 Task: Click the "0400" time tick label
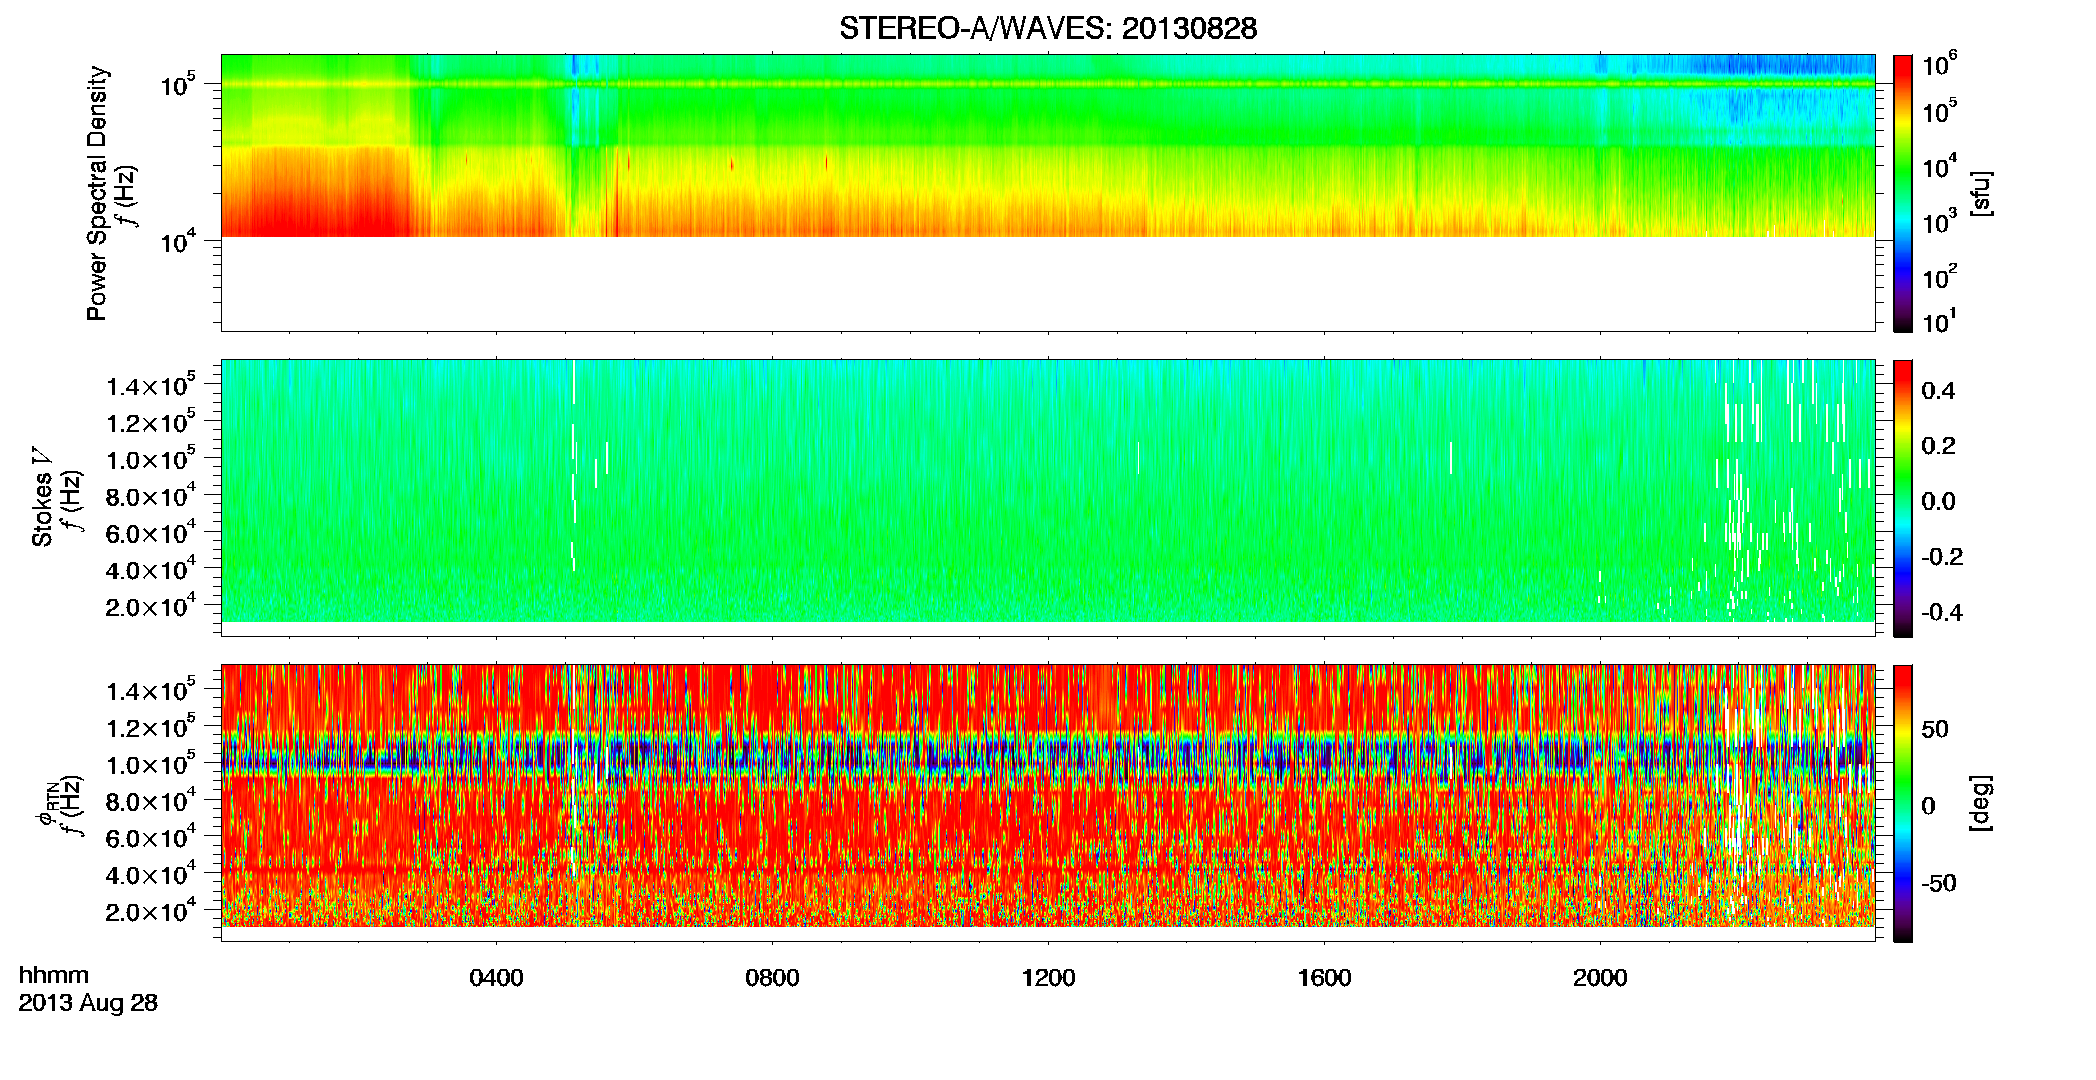point(496,978)
